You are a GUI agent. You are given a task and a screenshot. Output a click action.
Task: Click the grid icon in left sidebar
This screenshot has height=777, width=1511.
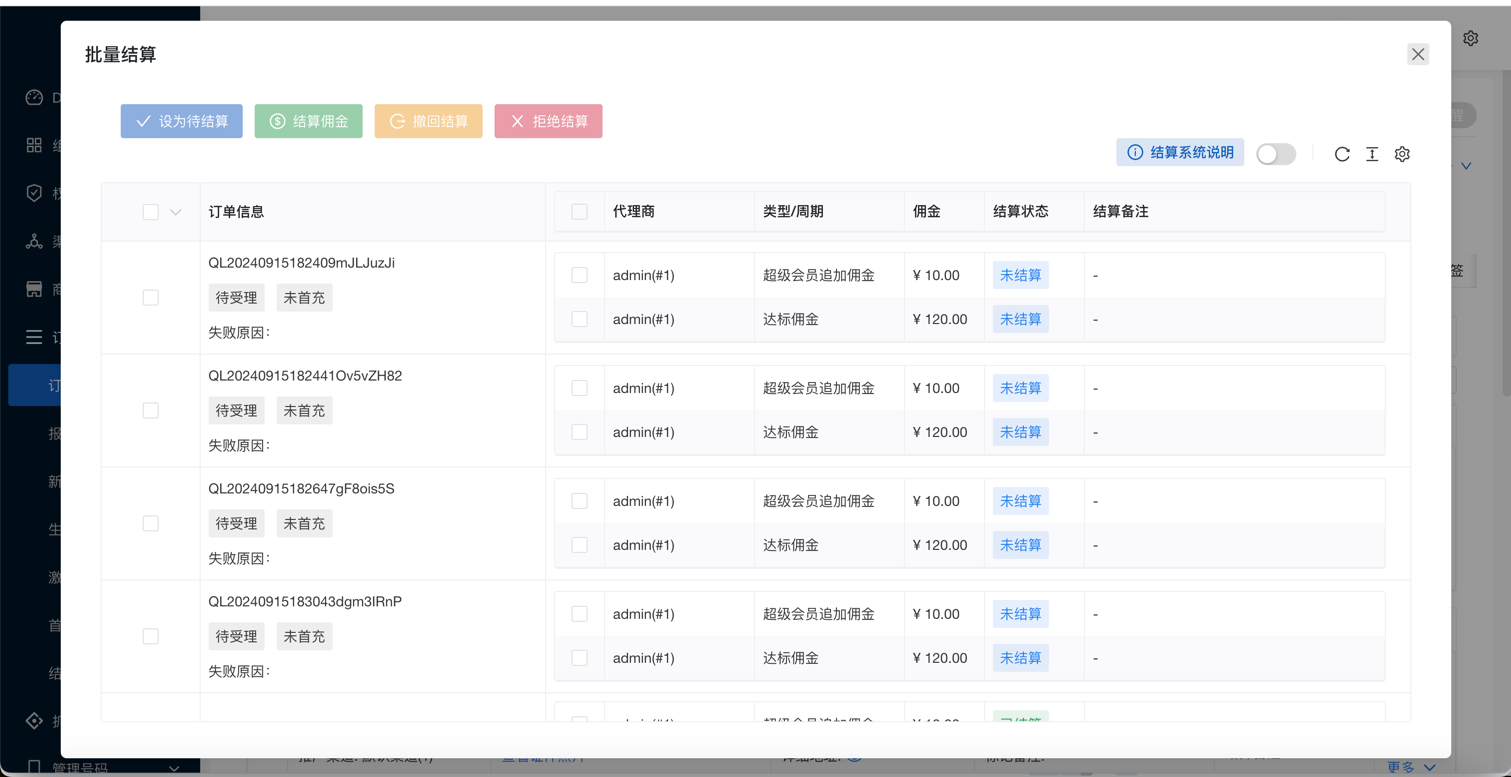point(34,146)
